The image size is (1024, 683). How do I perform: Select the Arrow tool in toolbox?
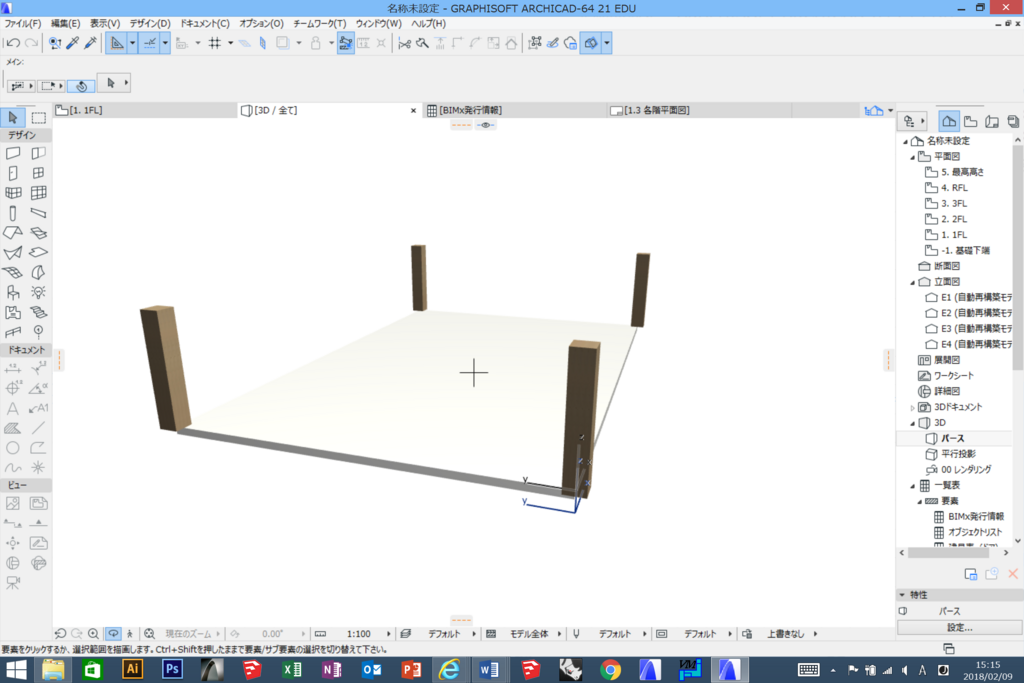pos(12,118)
